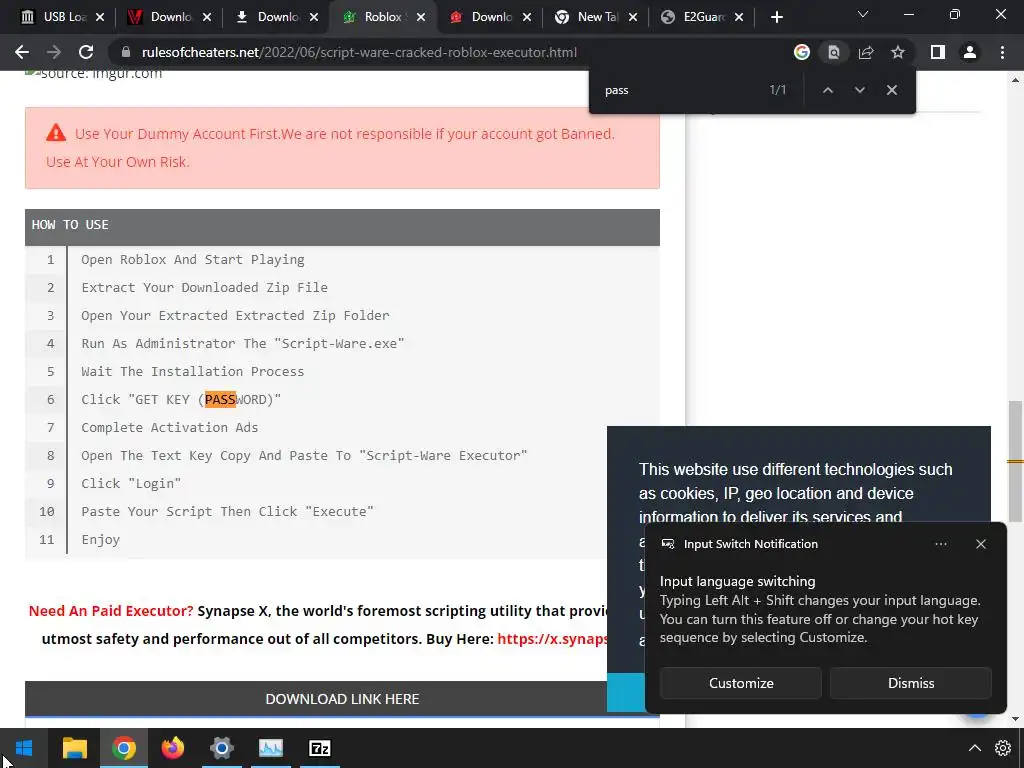Go to previous find result
This screenshot has height=768, width=1024.
pyautogui.click(x=827, y=90)
